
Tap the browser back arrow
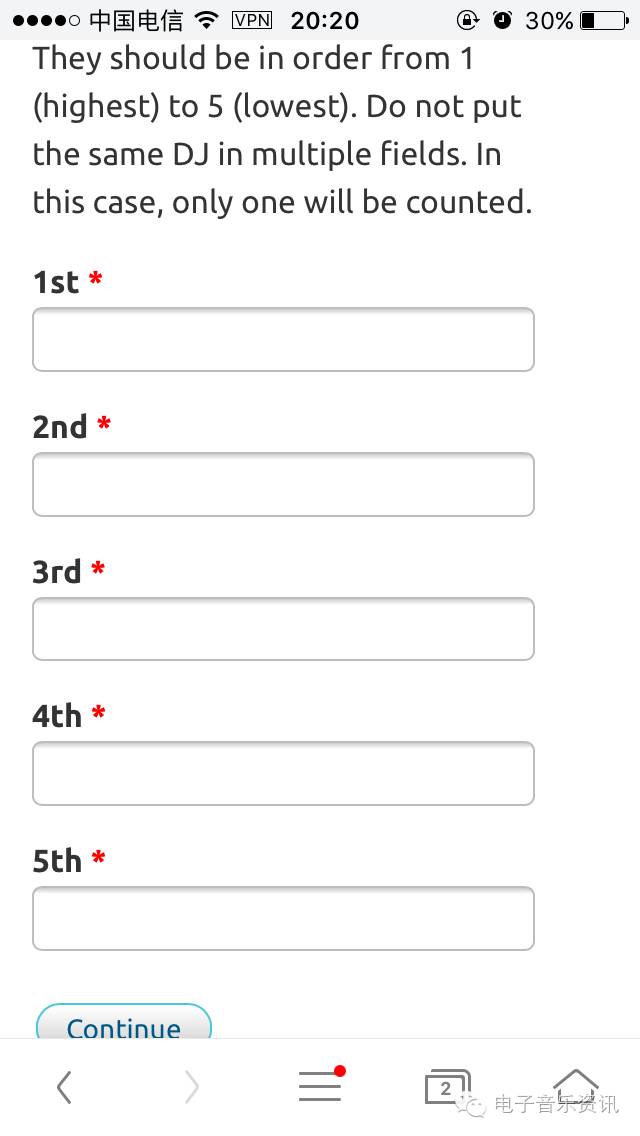point(64,1087)
